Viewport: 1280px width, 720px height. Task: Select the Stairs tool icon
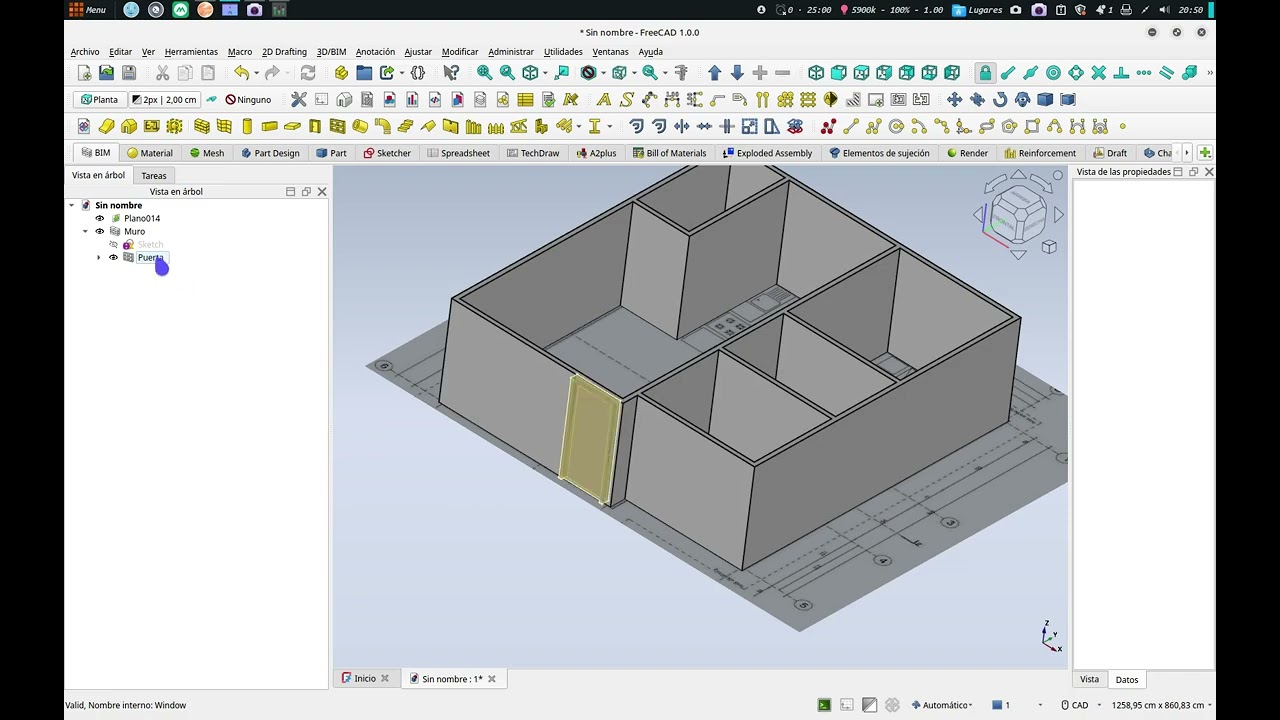406,126
